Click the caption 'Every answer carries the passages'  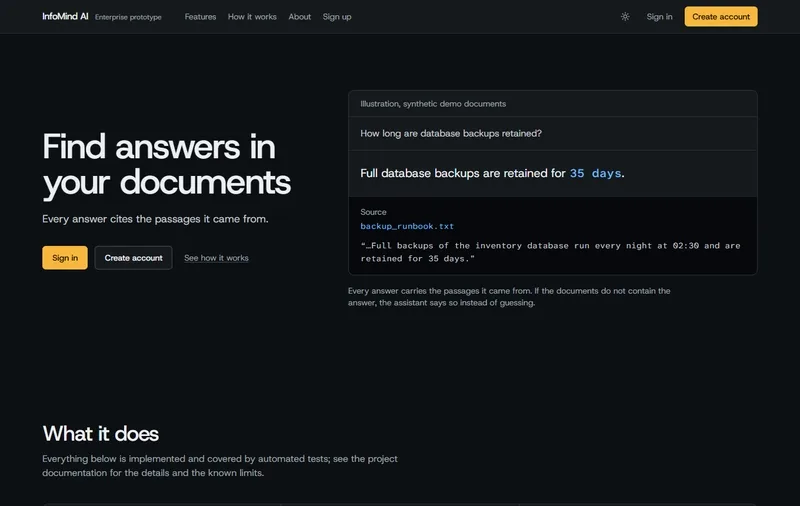click(x=509, y=297)
